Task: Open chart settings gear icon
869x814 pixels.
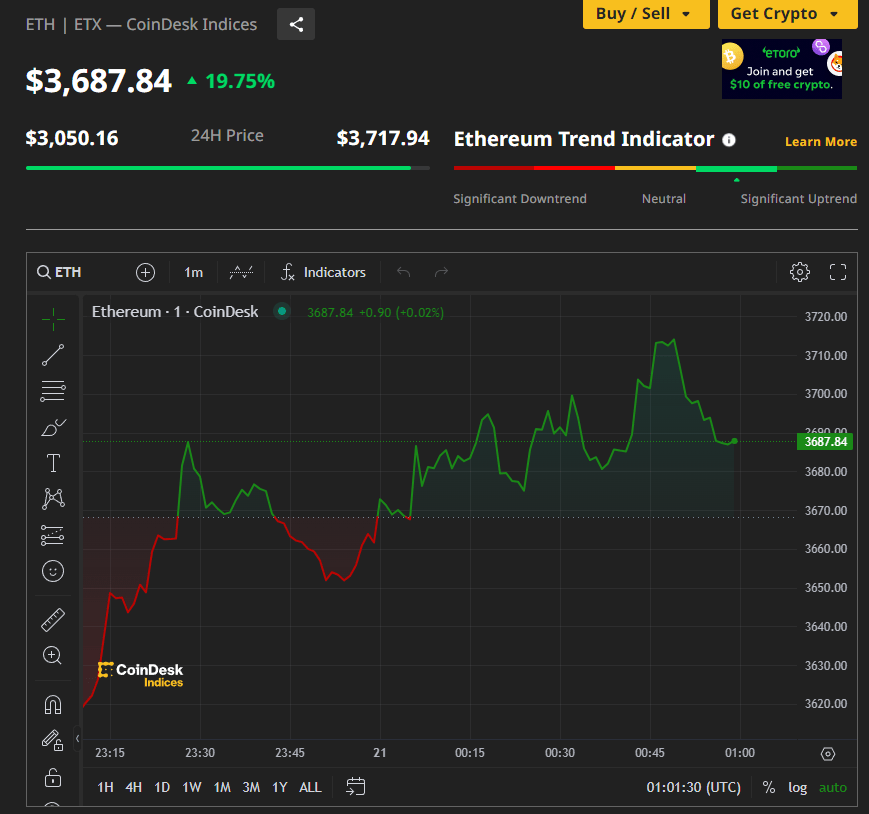Action: point(799,272)
